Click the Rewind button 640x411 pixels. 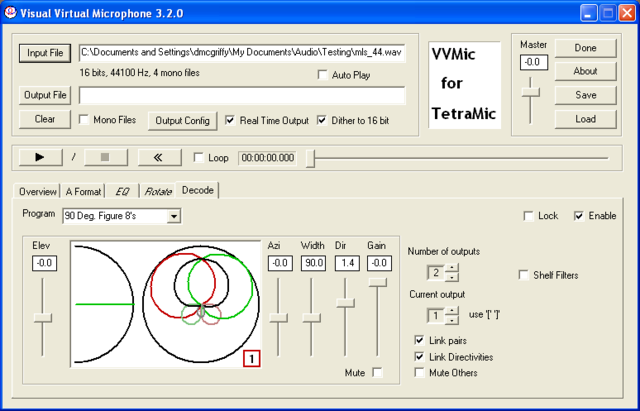[x=160, y=158]
